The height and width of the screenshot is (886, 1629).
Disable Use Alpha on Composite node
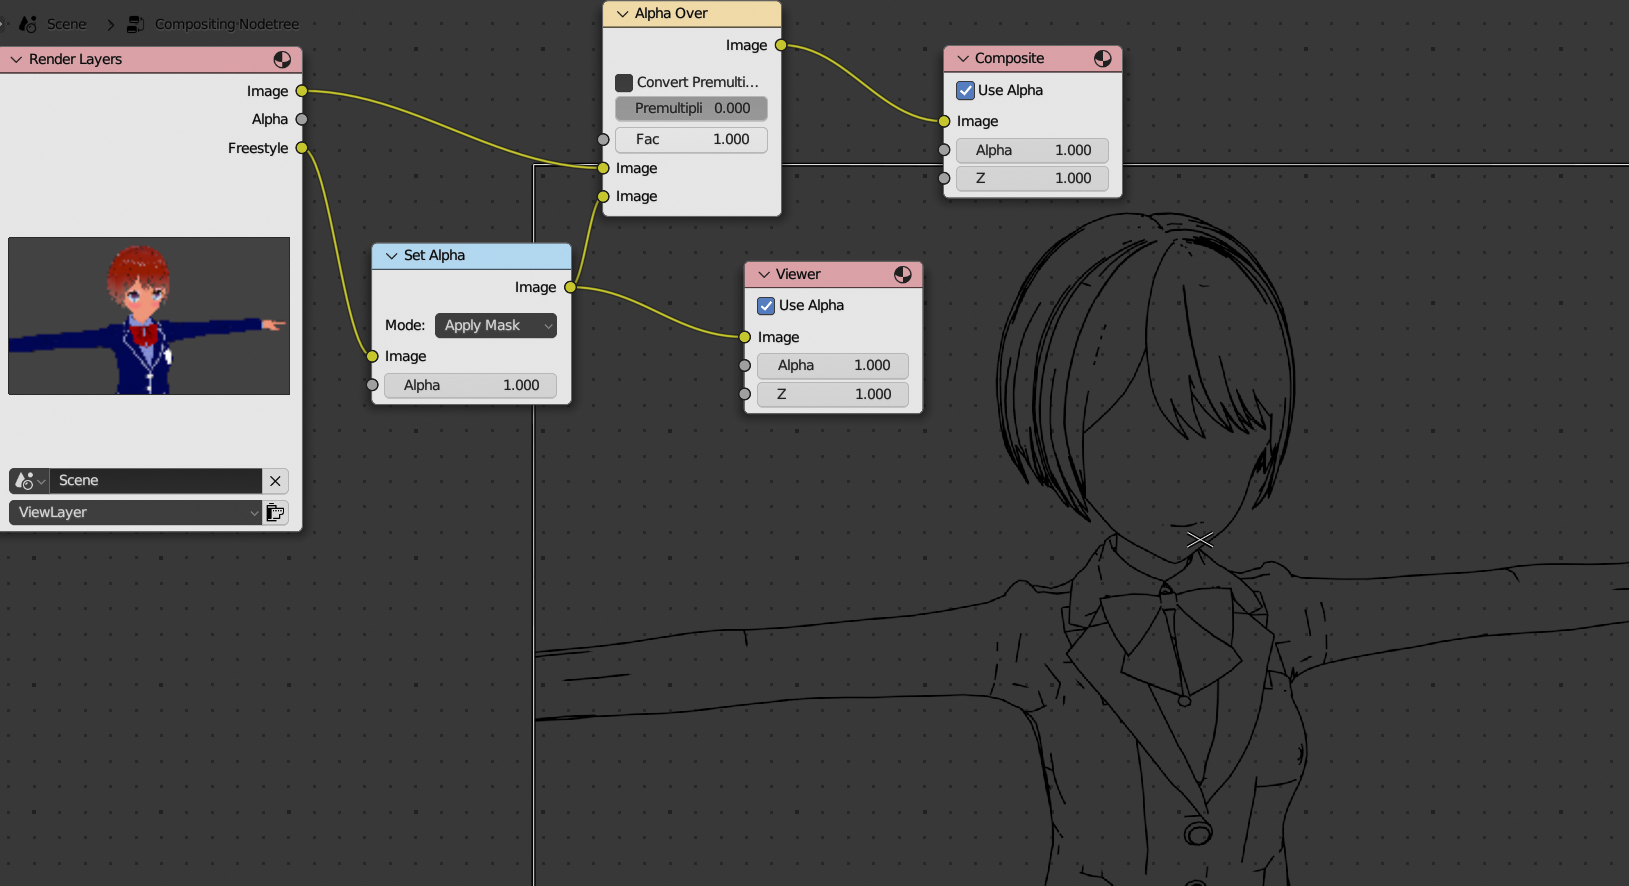pyautogui.click(x=966, y=90)
